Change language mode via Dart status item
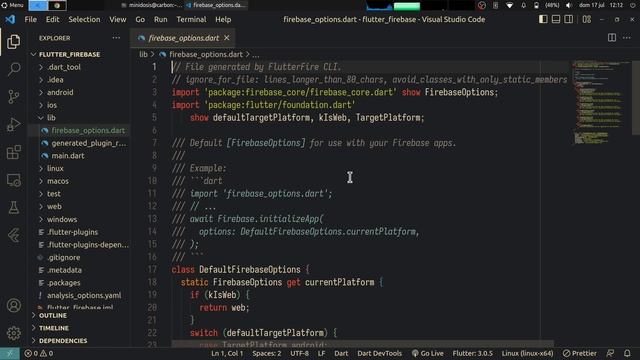640x360 pixels. [x=341, y=353]
